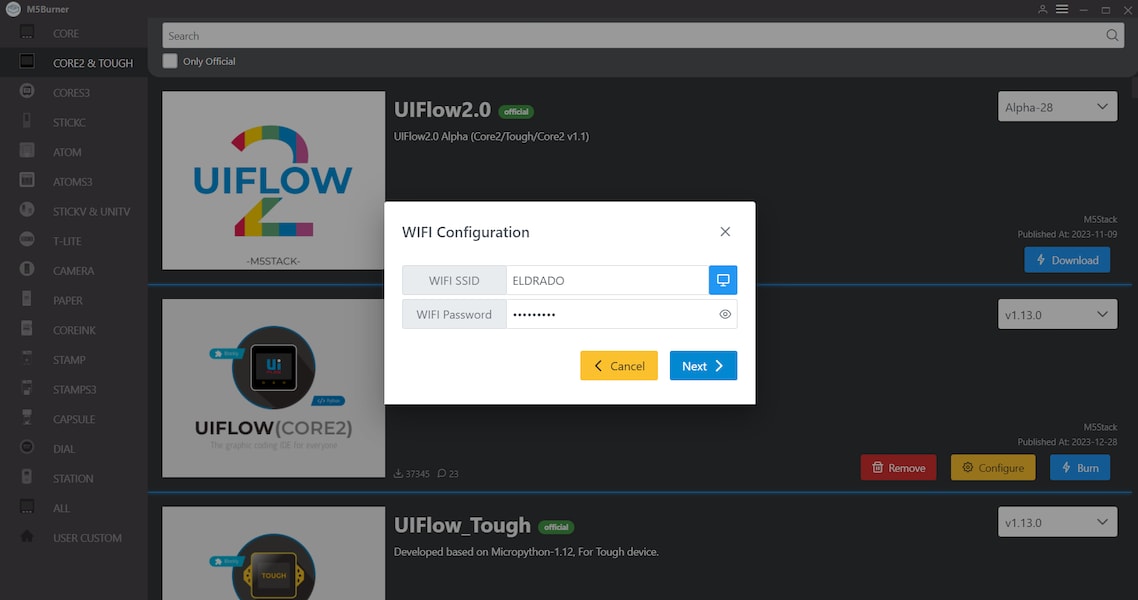Screen dimensions: 1138x600
Task: Cancel the WIFI Configuration dialog
Action: (619, 366)
